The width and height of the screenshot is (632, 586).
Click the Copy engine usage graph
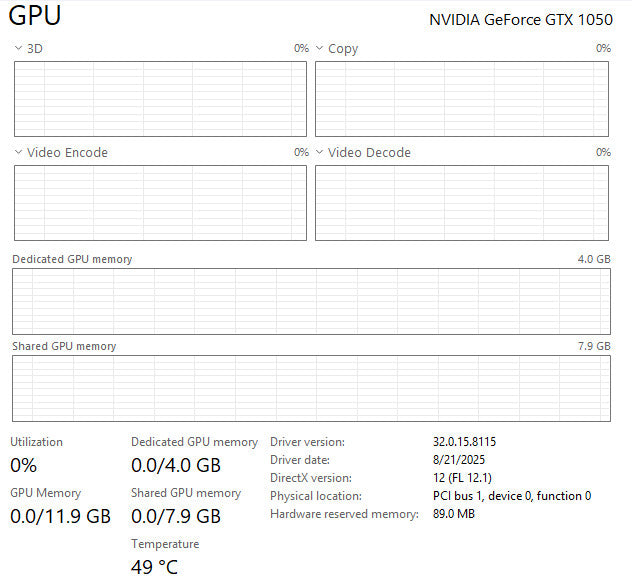tap(461, 99)
